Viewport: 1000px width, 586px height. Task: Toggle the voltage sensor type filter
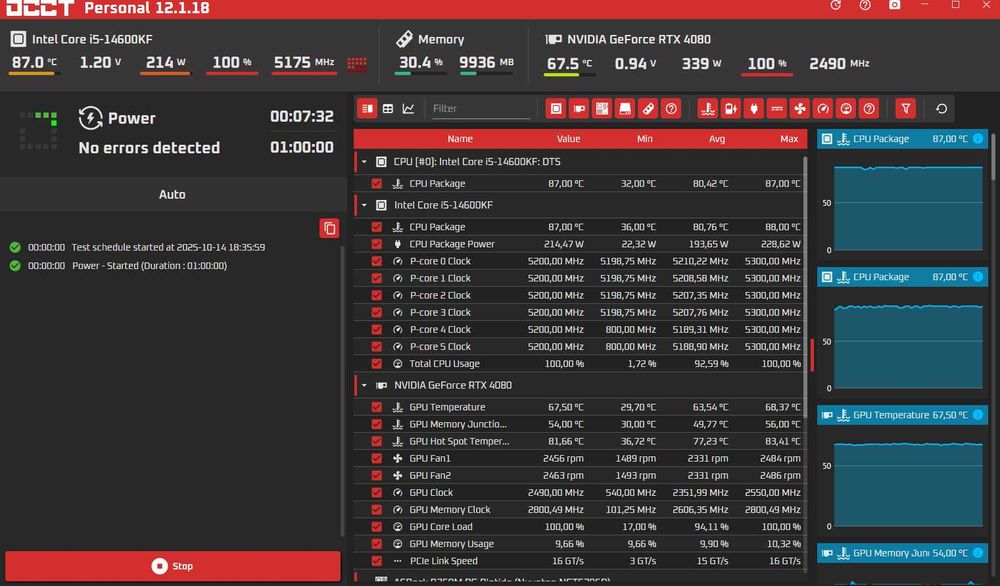[731, 108]
